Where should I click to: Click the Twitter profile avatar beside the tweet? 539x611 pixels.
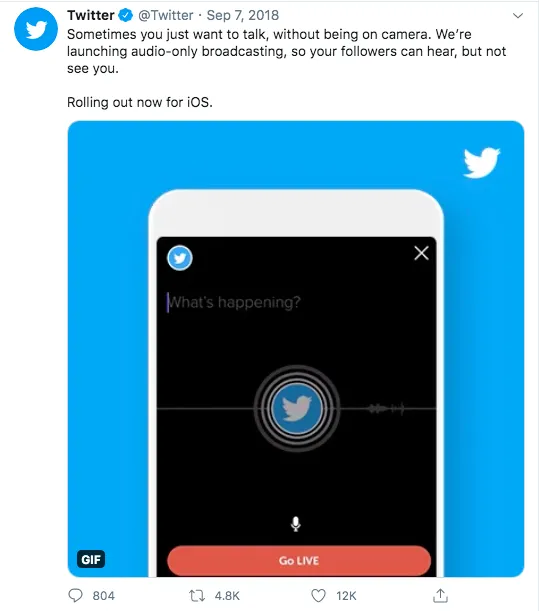(x=36, y=29)
